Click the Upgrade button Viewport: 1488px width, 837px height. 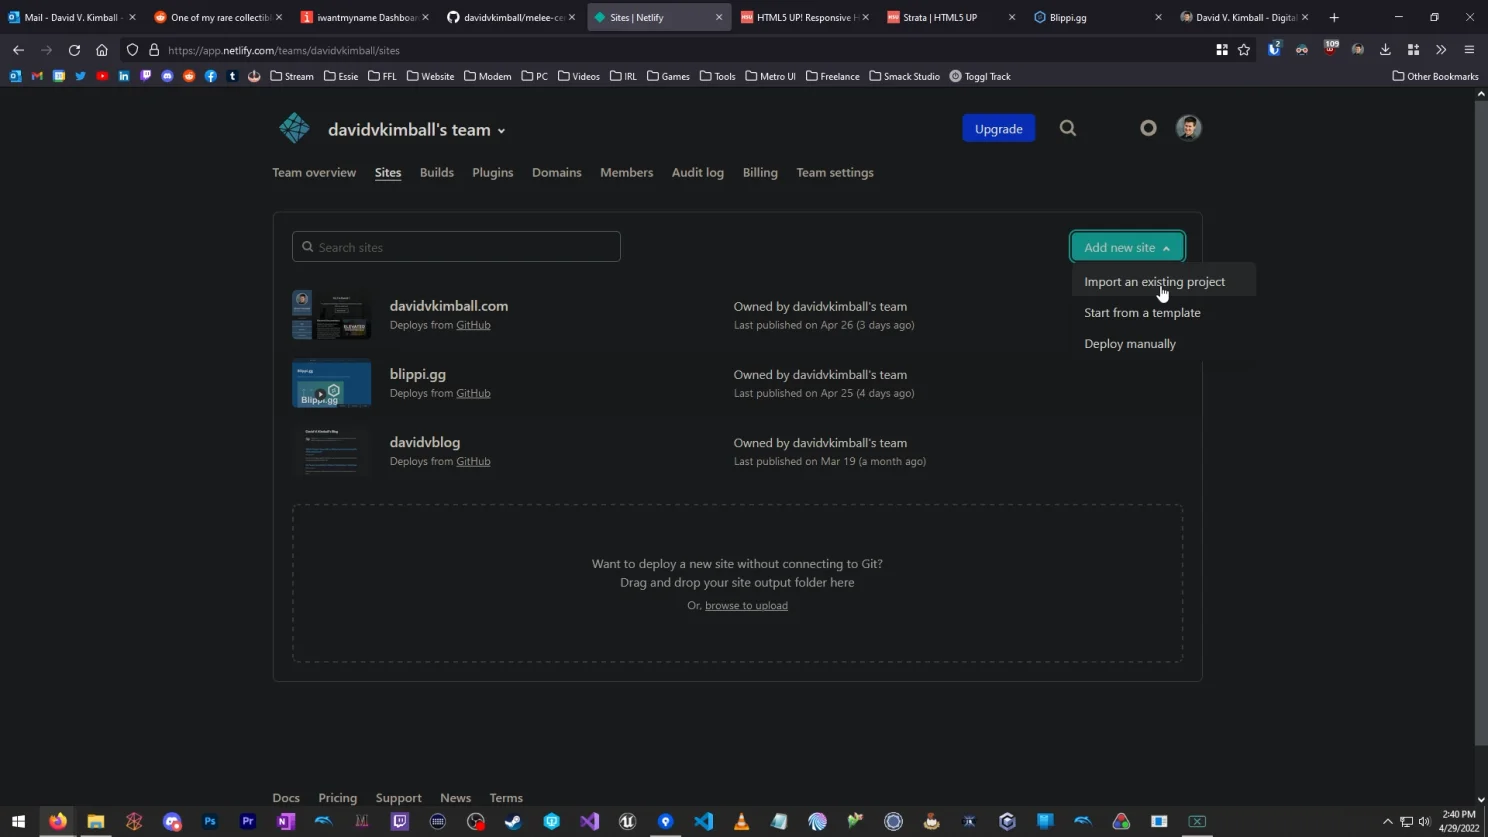[x=997, y=128]
